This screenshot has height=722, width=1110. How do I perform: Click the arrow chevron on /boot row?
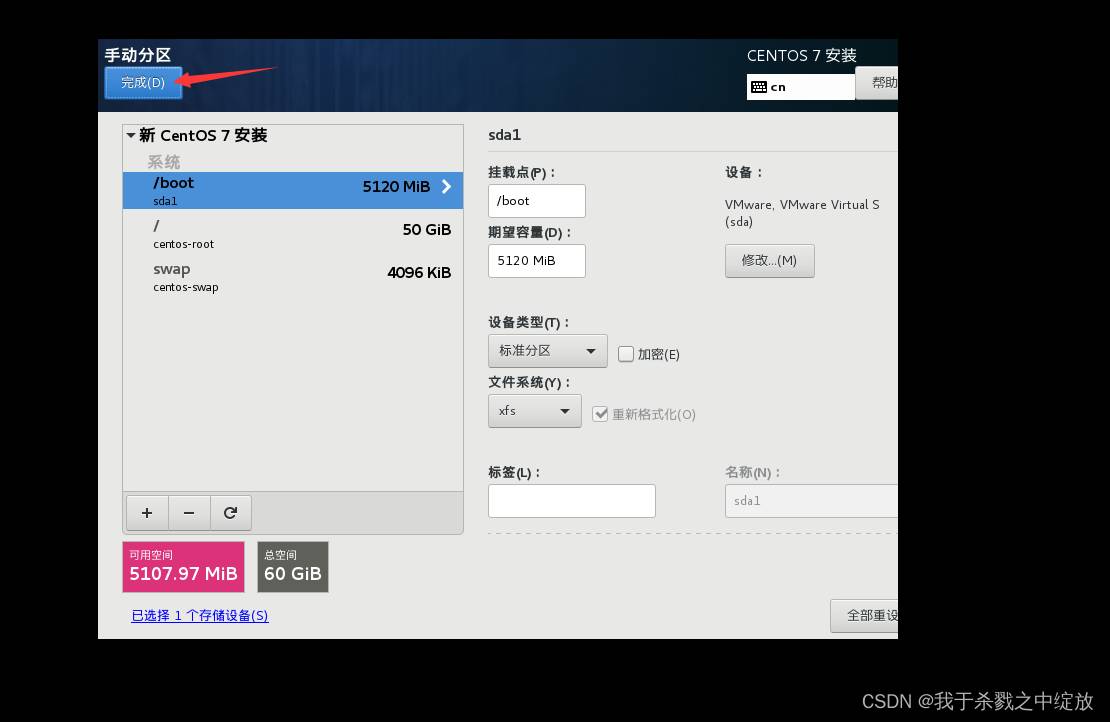pyautogui.click(x=446, y=187)
